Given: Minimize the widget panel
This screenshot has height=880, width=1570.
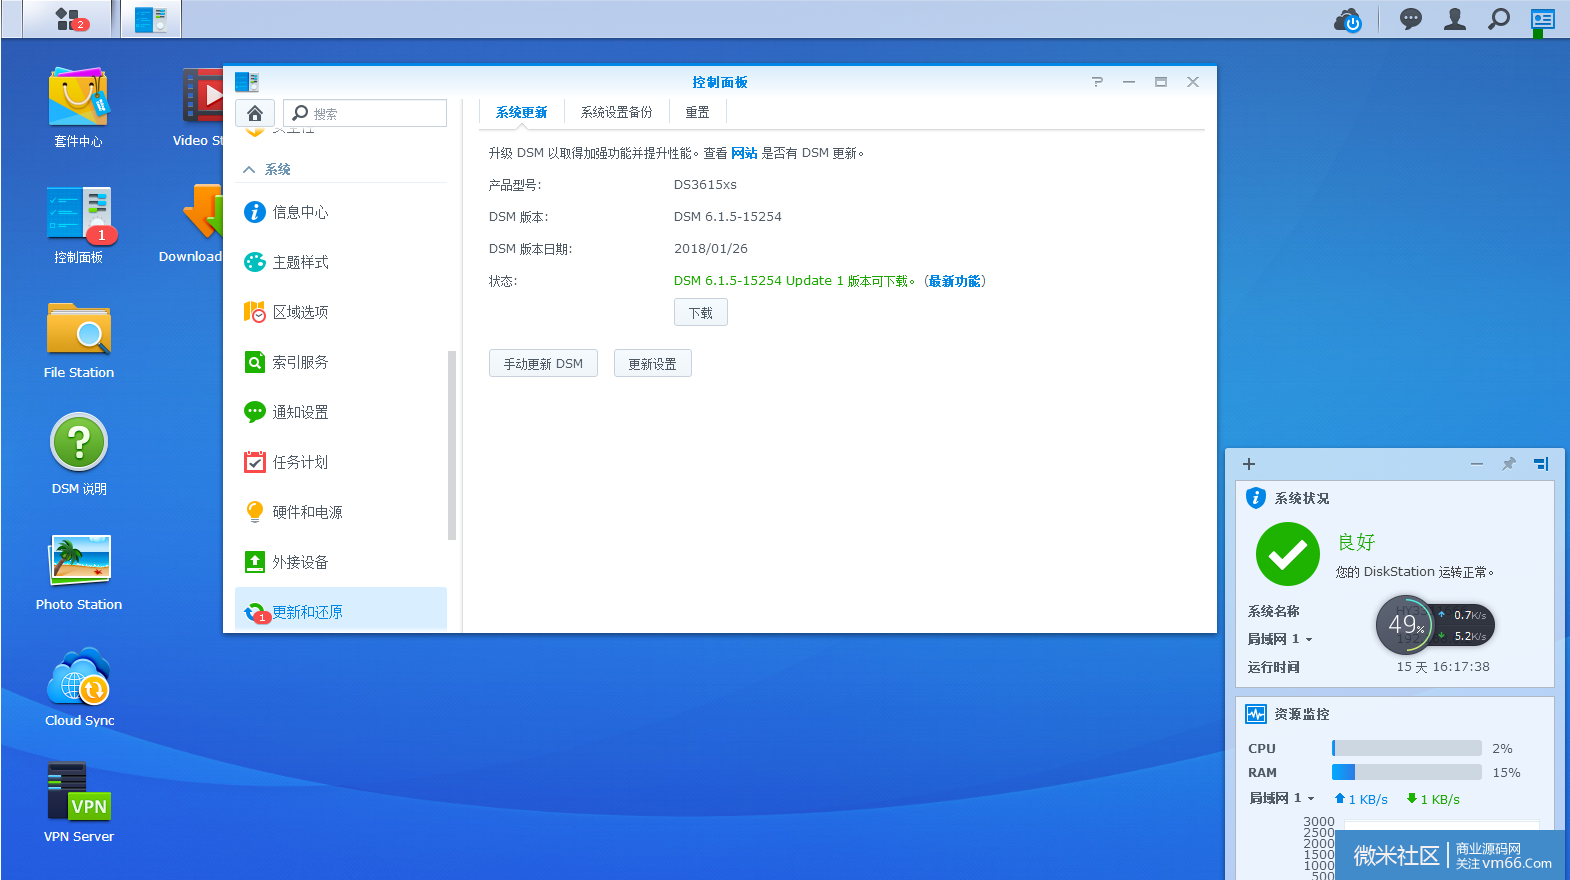Looking at the screenshot, I should coord(1477,464).
